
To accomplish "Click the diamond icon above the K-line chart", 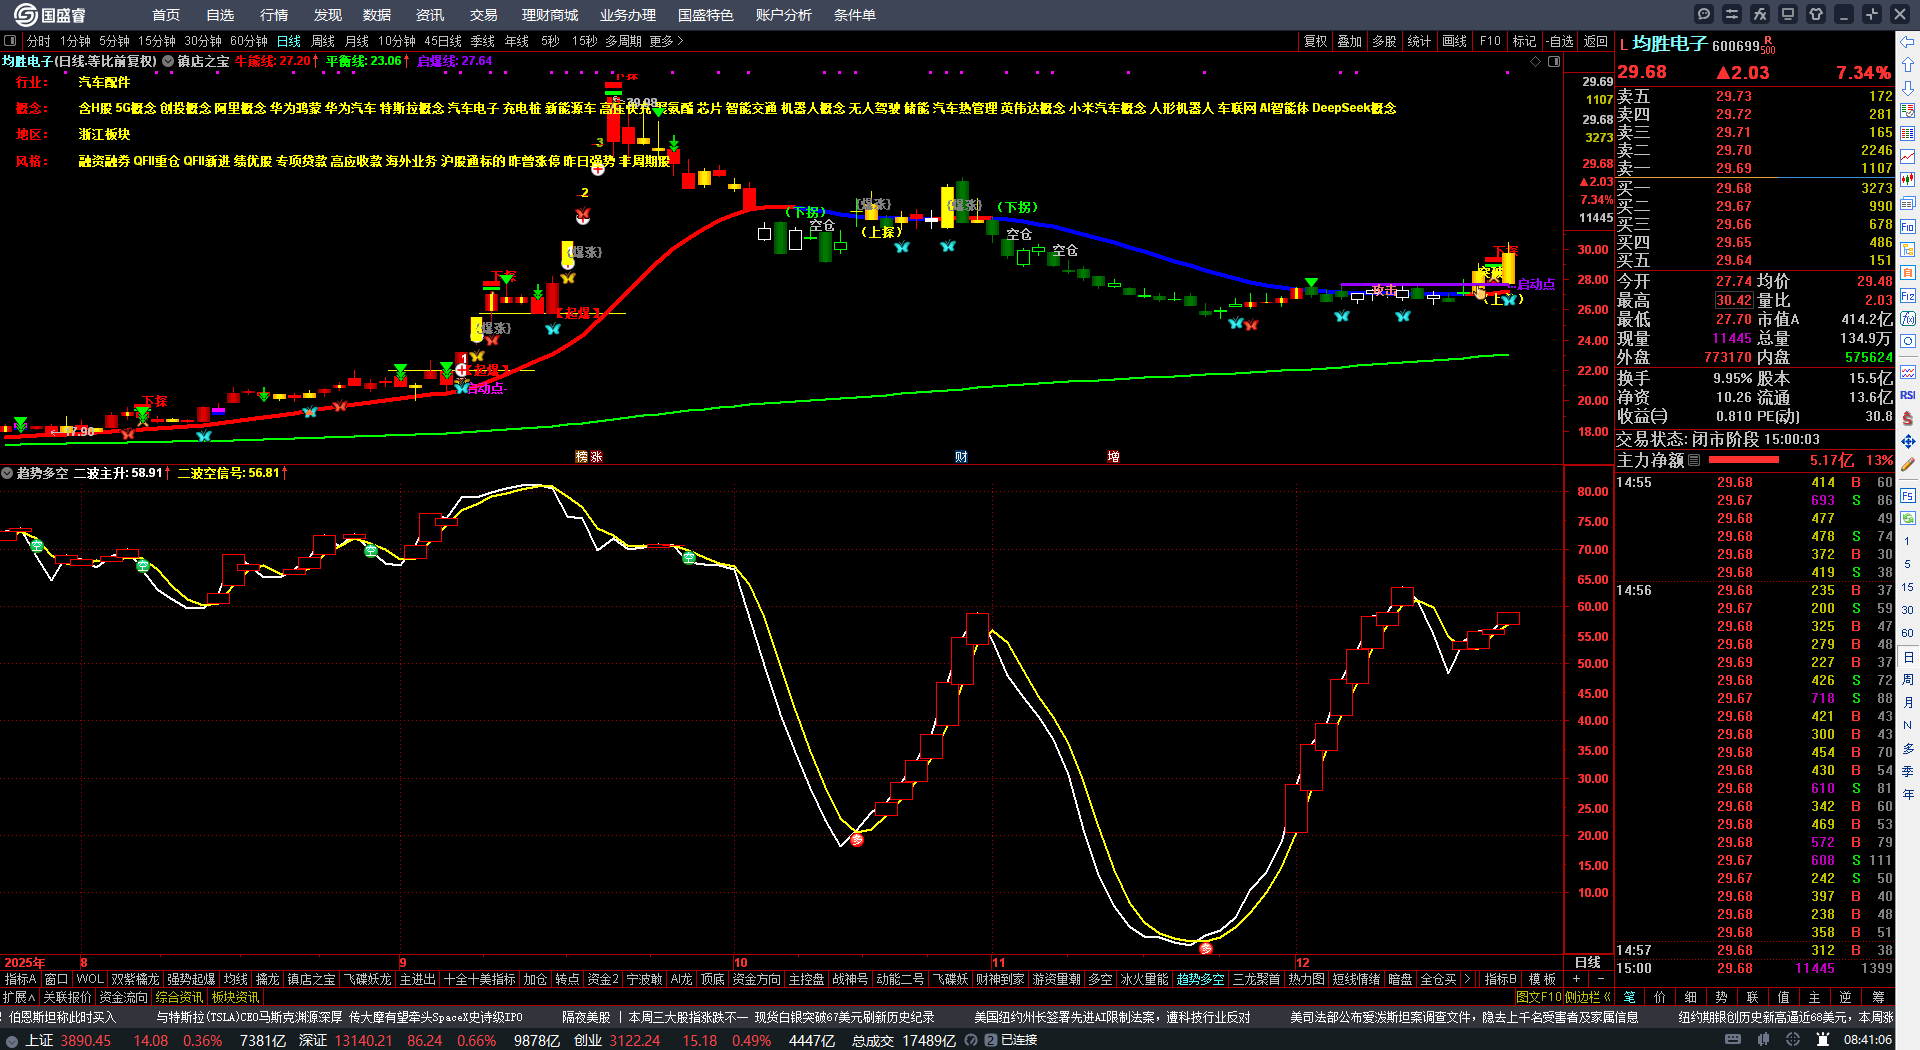I will pyautogui.click(x=1536, y=61).
